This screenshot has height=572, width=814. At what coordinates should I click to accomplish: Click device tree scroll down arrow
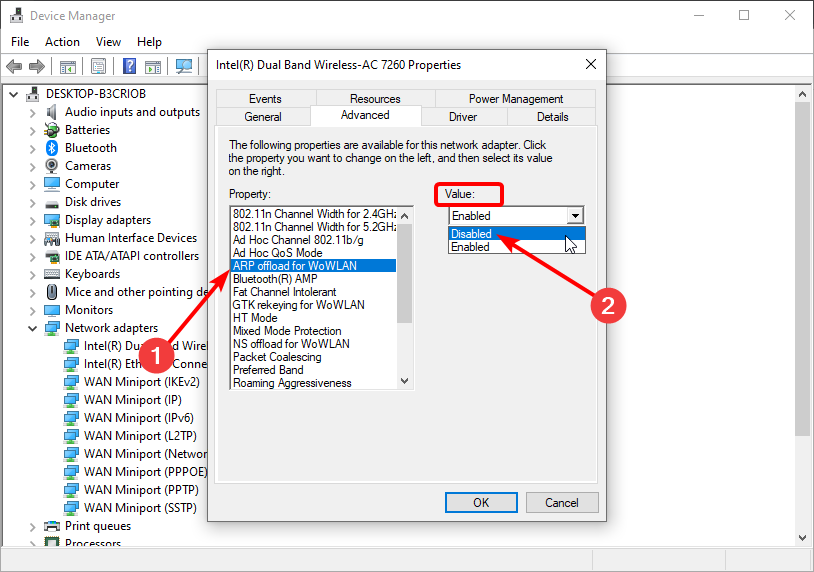pos(803,538)
